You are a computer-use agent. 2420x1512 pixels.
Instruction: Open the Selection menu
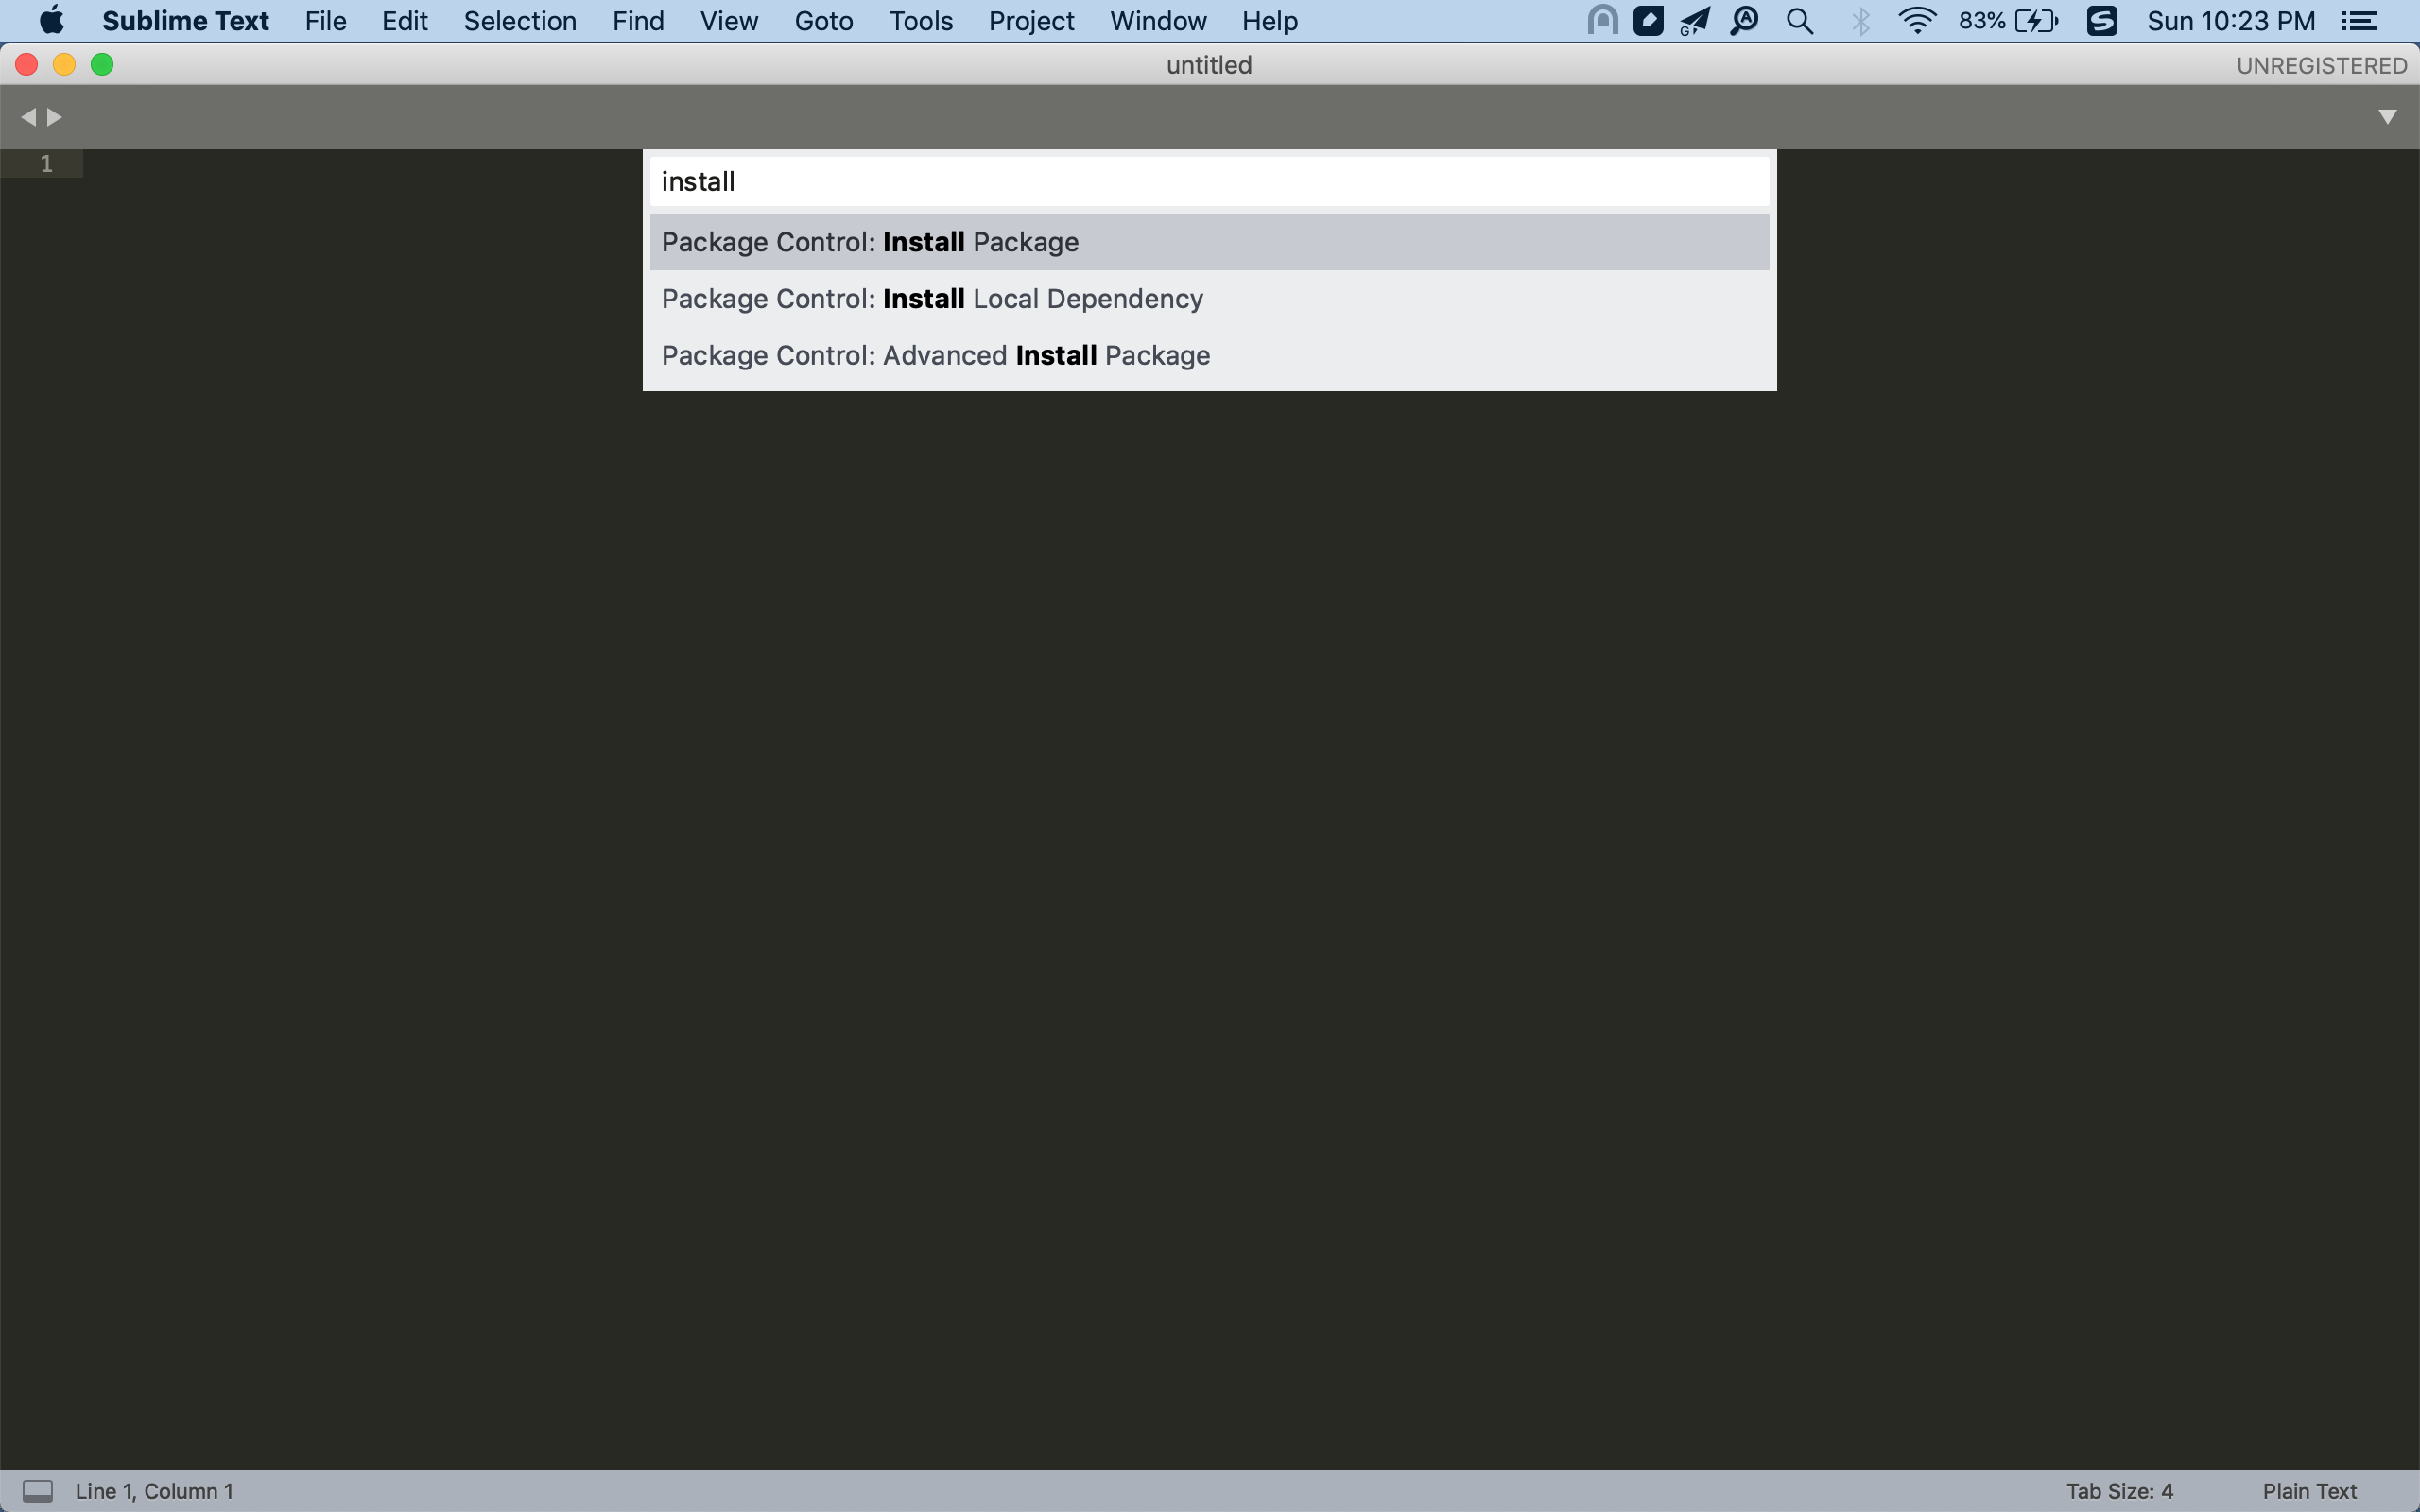pos(520,21)
